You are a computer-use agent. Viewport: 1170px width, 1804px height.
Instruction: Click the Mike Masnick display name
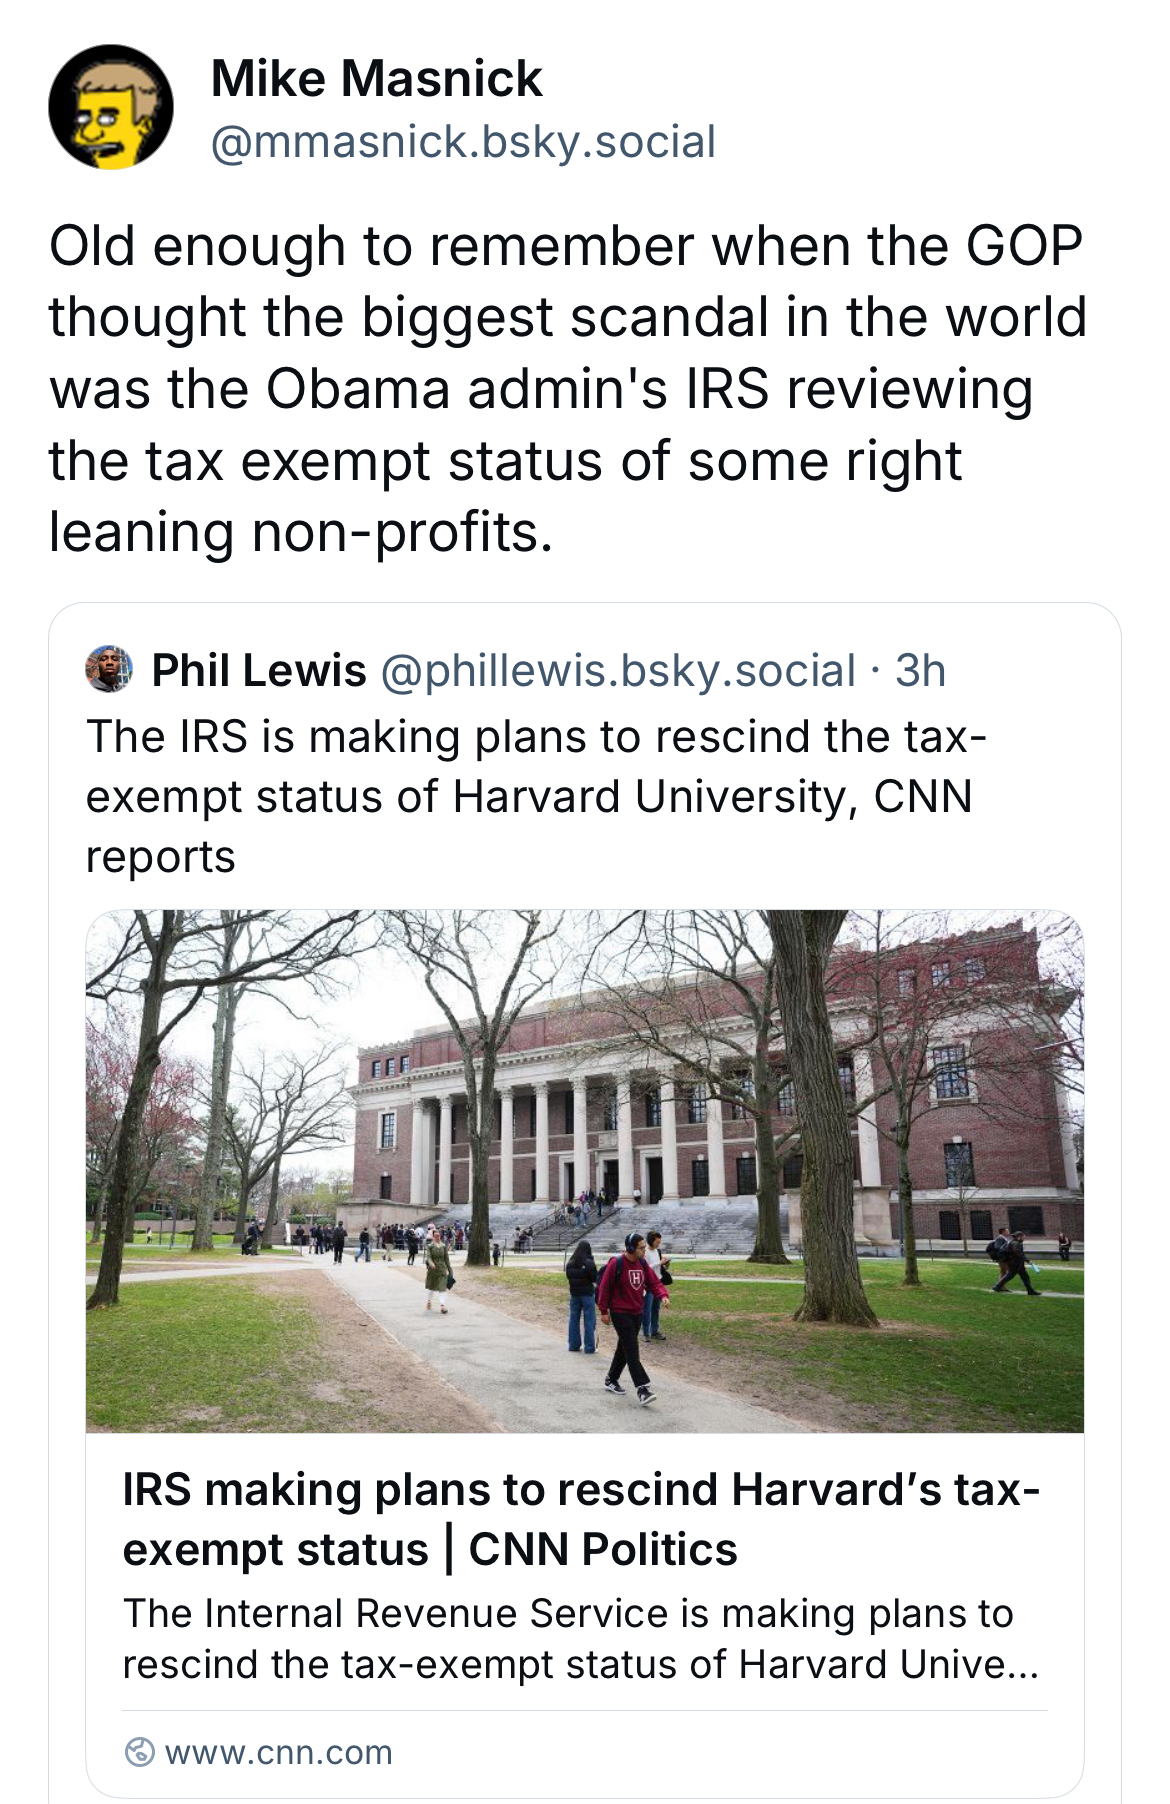pyautogui.click(x=376, y=79)
